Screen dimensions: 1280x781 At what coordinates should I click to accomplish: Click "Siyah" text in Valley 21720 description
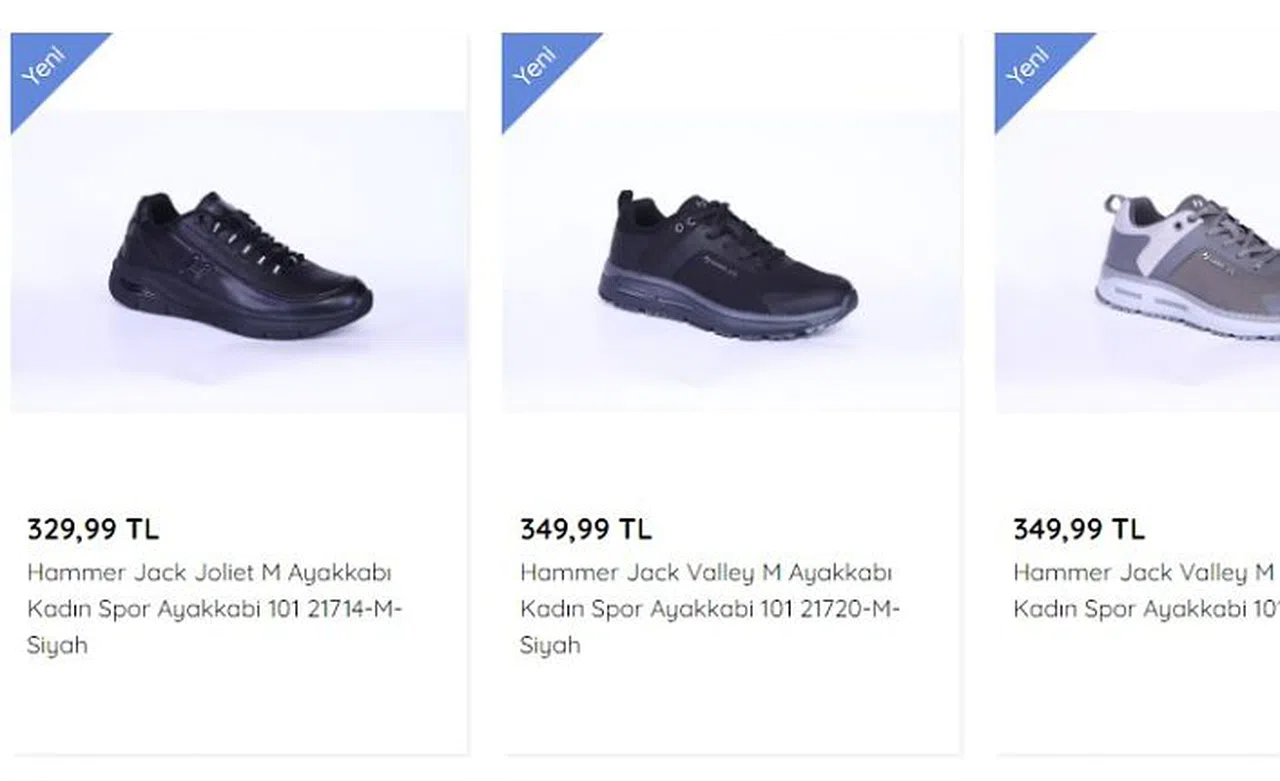coord(550,645)
